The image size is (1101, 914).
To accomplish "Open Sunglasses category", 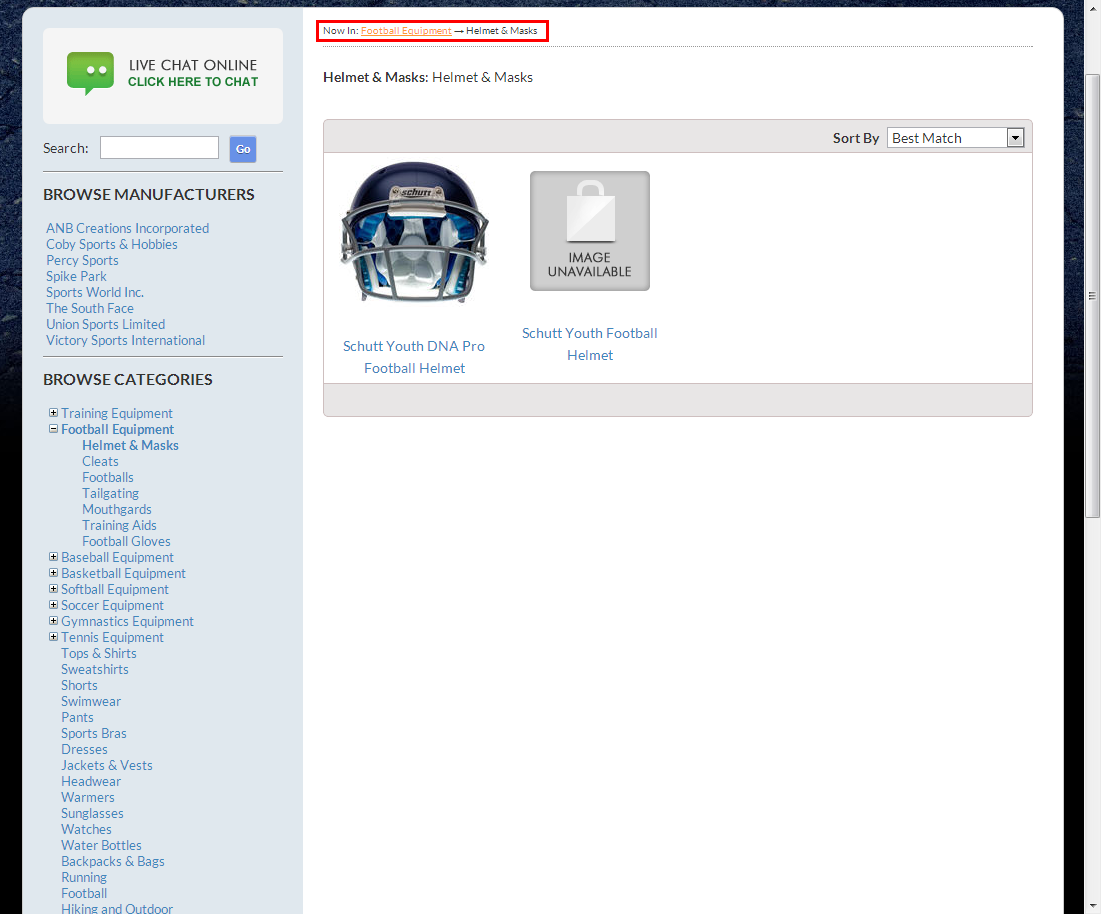I will (92, 814).
